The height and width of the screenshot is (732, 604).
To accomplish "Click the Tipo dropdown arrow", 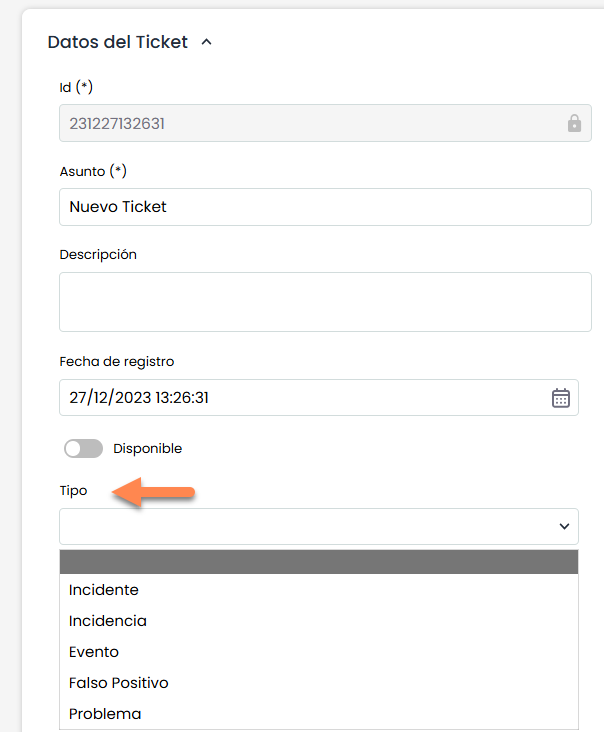I will (x=565, y=526).
